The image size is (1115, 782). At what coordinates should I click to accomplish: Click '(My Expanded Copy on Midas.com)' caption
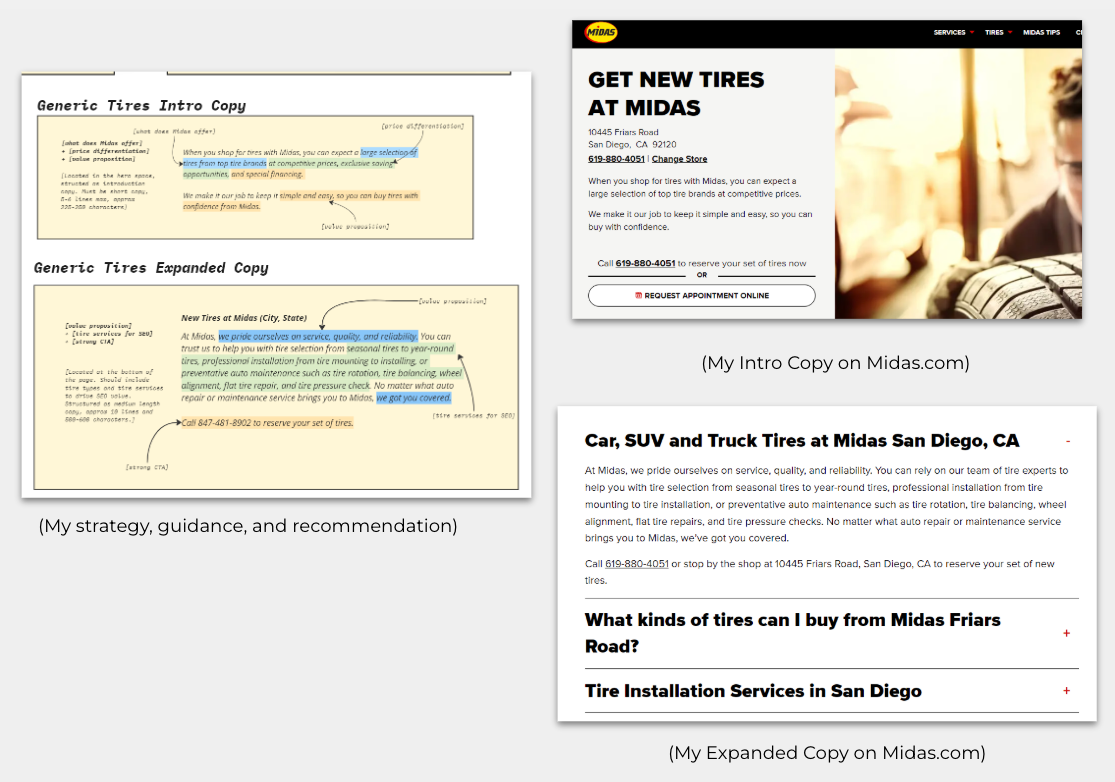click(x=827, y=752)
